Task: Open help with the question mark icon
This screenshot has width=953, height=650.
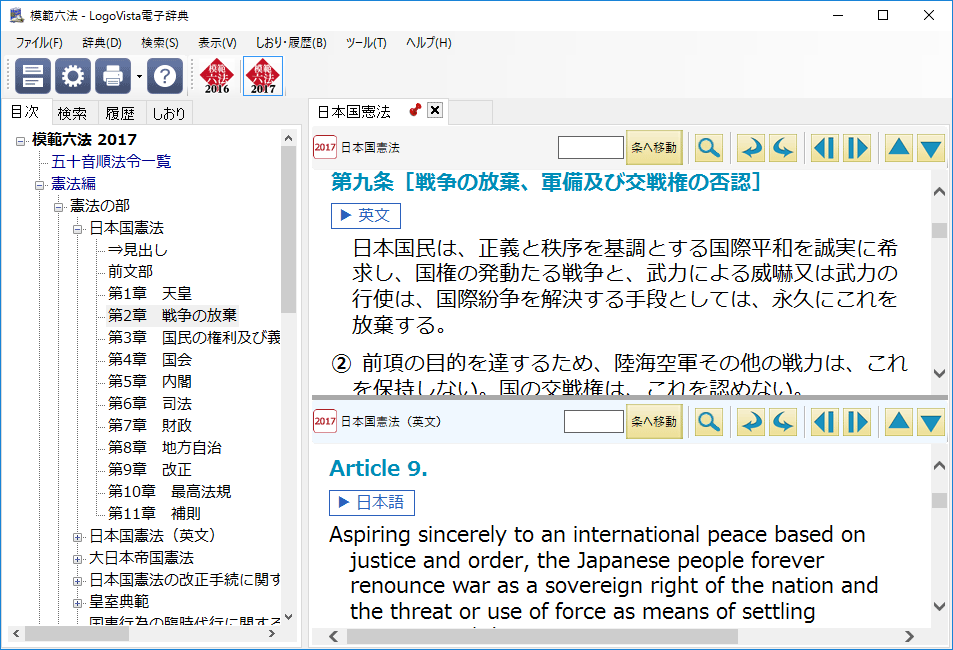Action: tap(165, 76)
